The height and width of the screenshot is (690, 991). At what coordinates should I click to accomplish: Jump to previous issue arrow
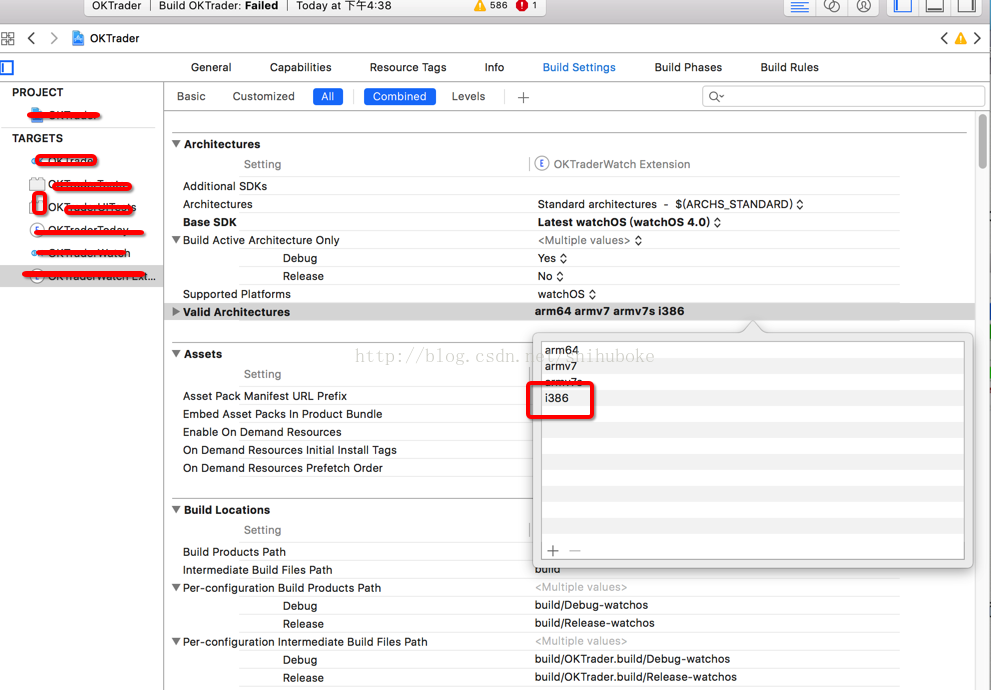point(944,39)
